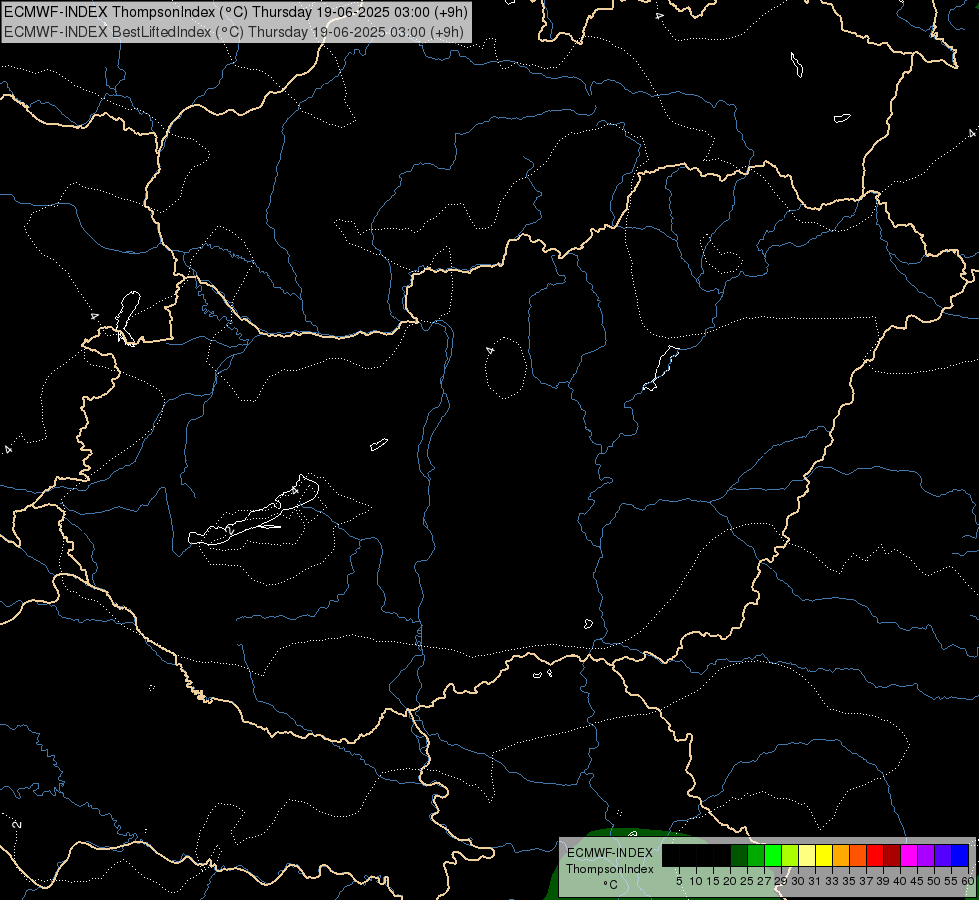Image resolution: width=979 pixels, height=900 pixels.
Task: Click the legend tick value 33
Action: [831, 881]
